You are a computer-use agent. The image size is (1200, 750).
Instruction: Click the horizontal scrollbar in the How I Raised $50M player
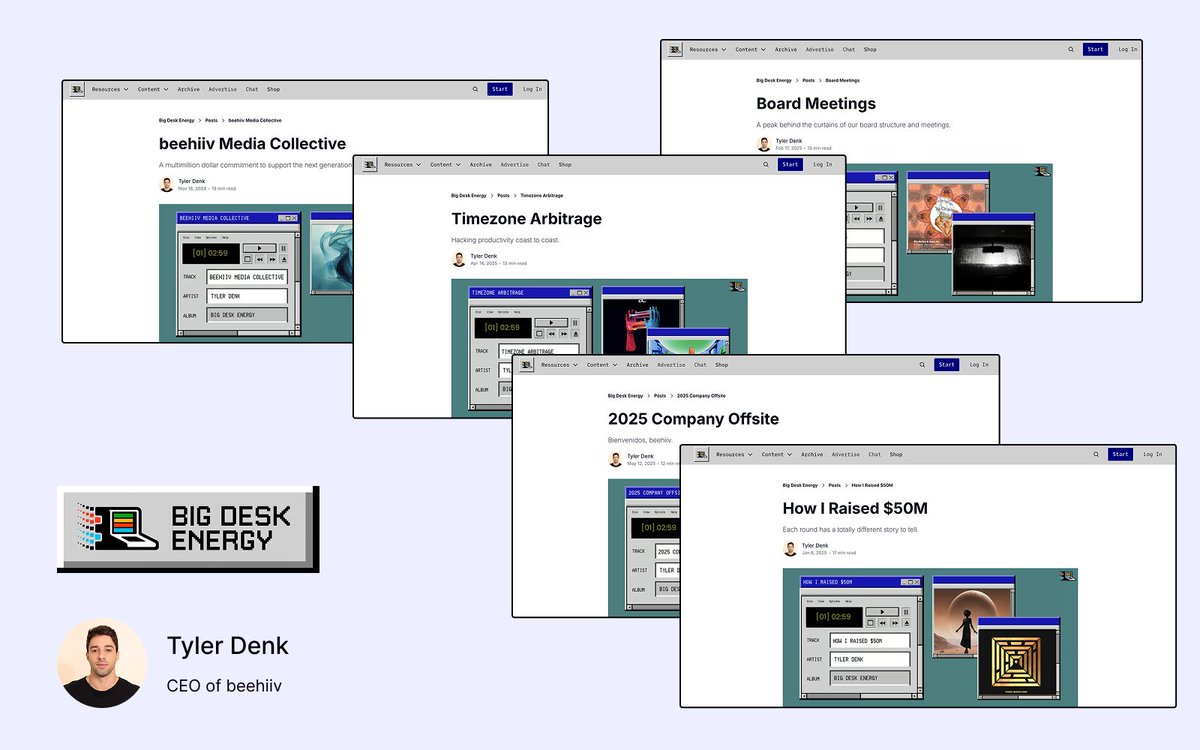pyautogui.click(x=859, y=696)
